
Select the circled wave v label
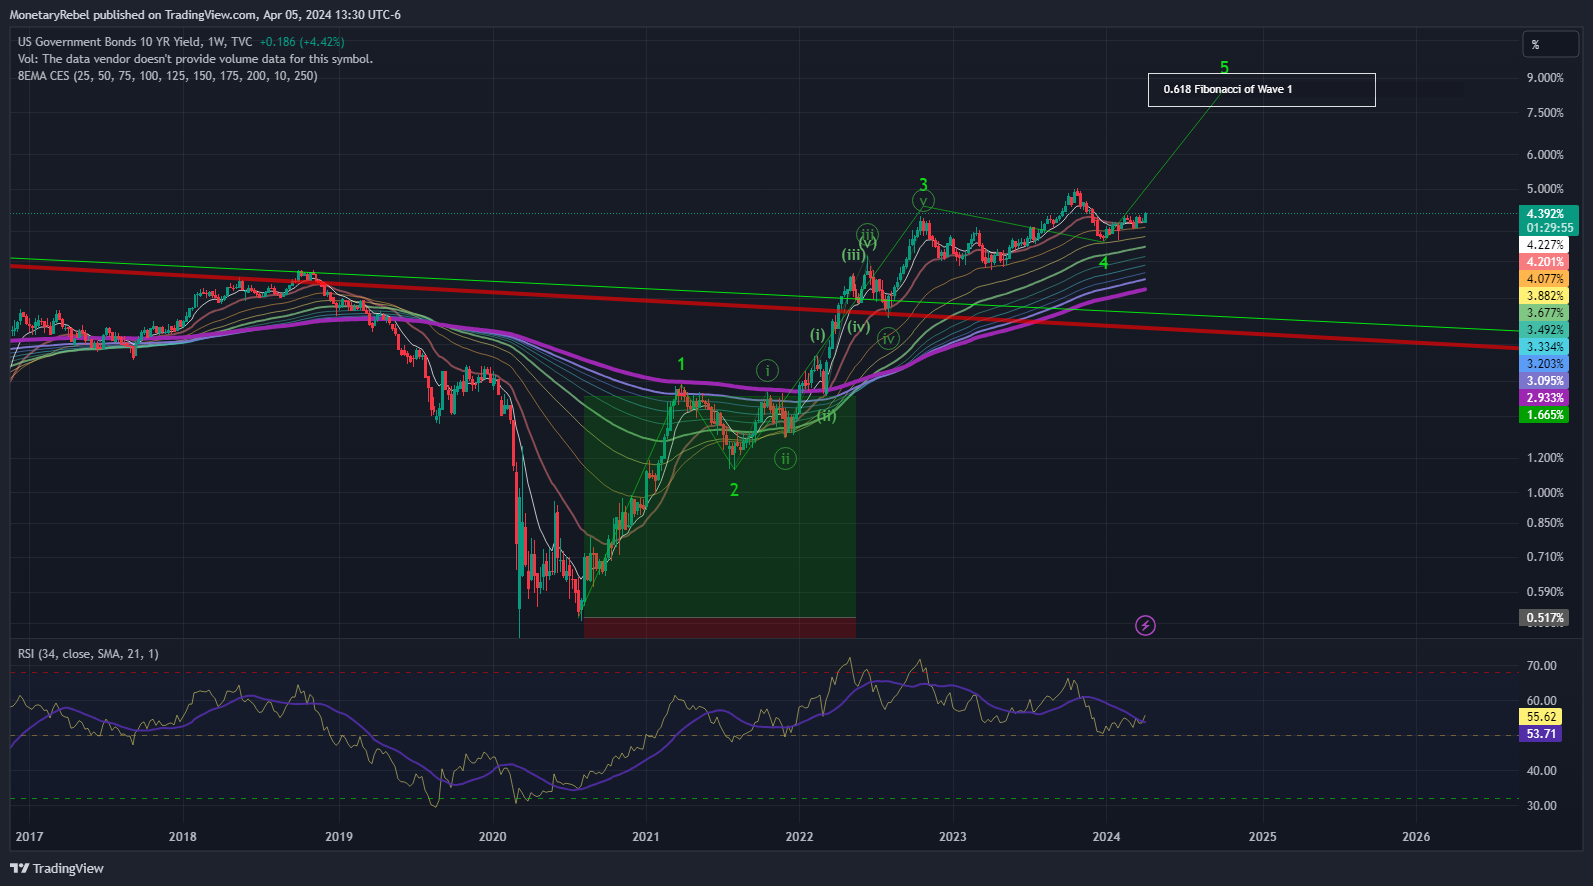click(x=924, y=202)
